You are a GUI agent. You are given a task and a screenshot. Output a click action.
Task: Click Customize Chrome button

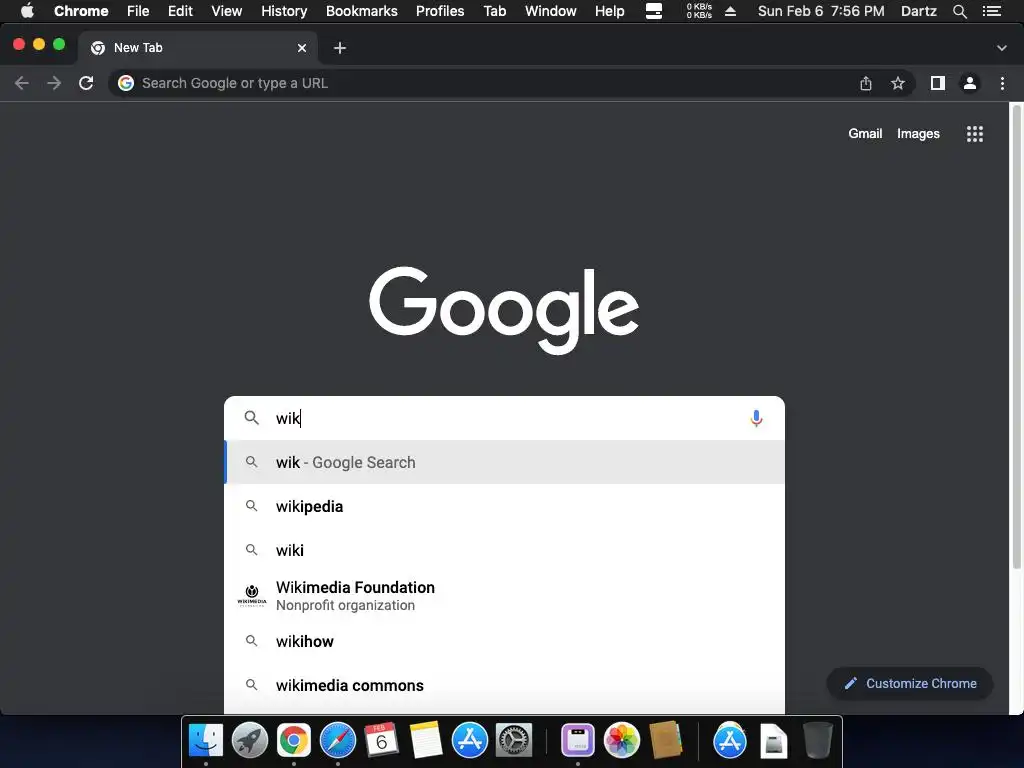click(910, 684)
